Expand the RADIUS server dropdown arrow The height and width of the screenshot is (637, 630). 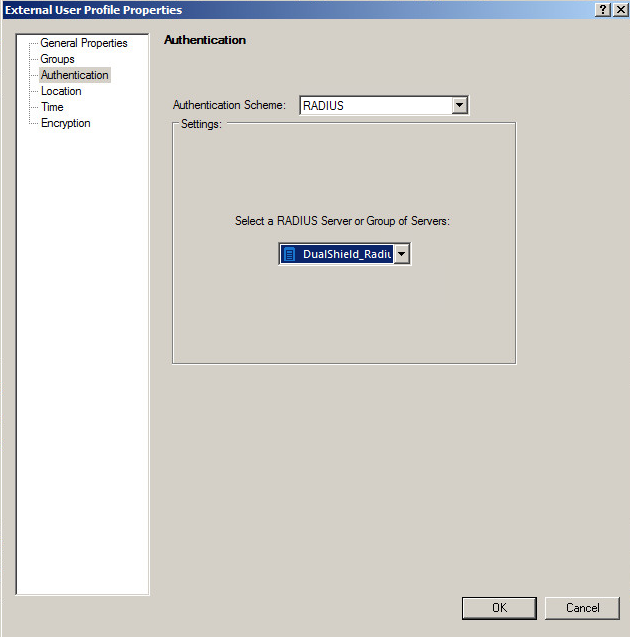[x=401, y=254]
